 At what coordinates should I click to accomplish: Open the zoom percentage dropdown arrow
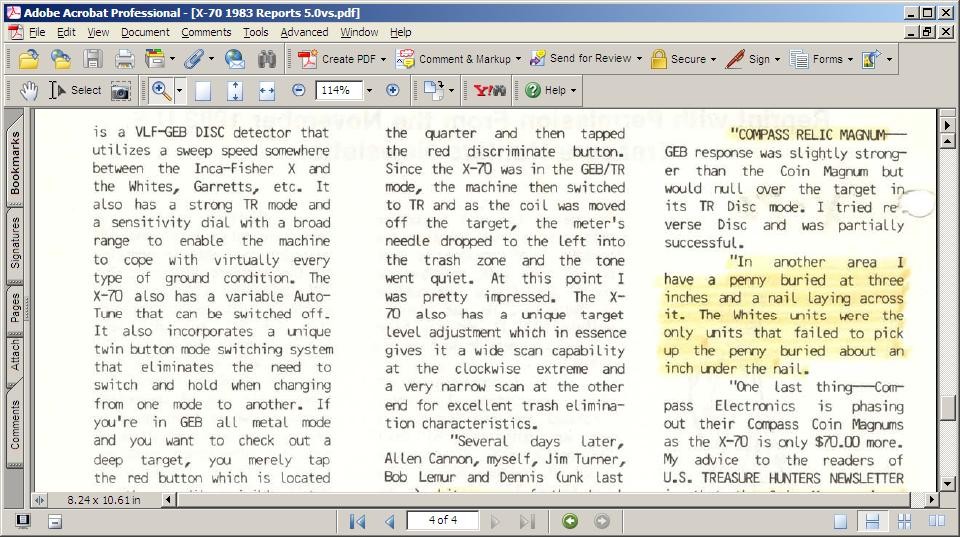click(x=369, y=91)
